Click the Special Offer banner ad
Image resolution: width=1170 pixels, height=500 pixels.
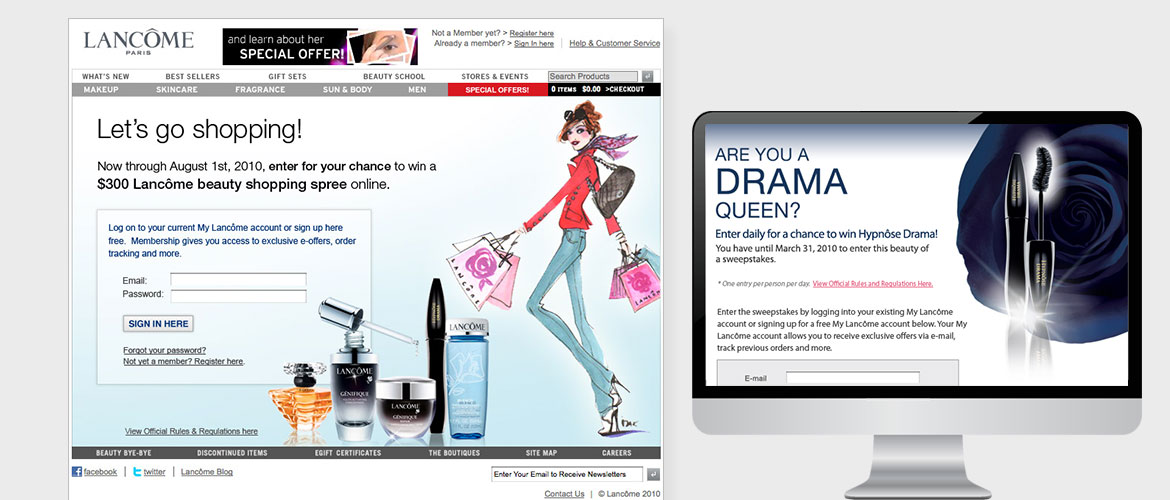click(x=305, y=46)
